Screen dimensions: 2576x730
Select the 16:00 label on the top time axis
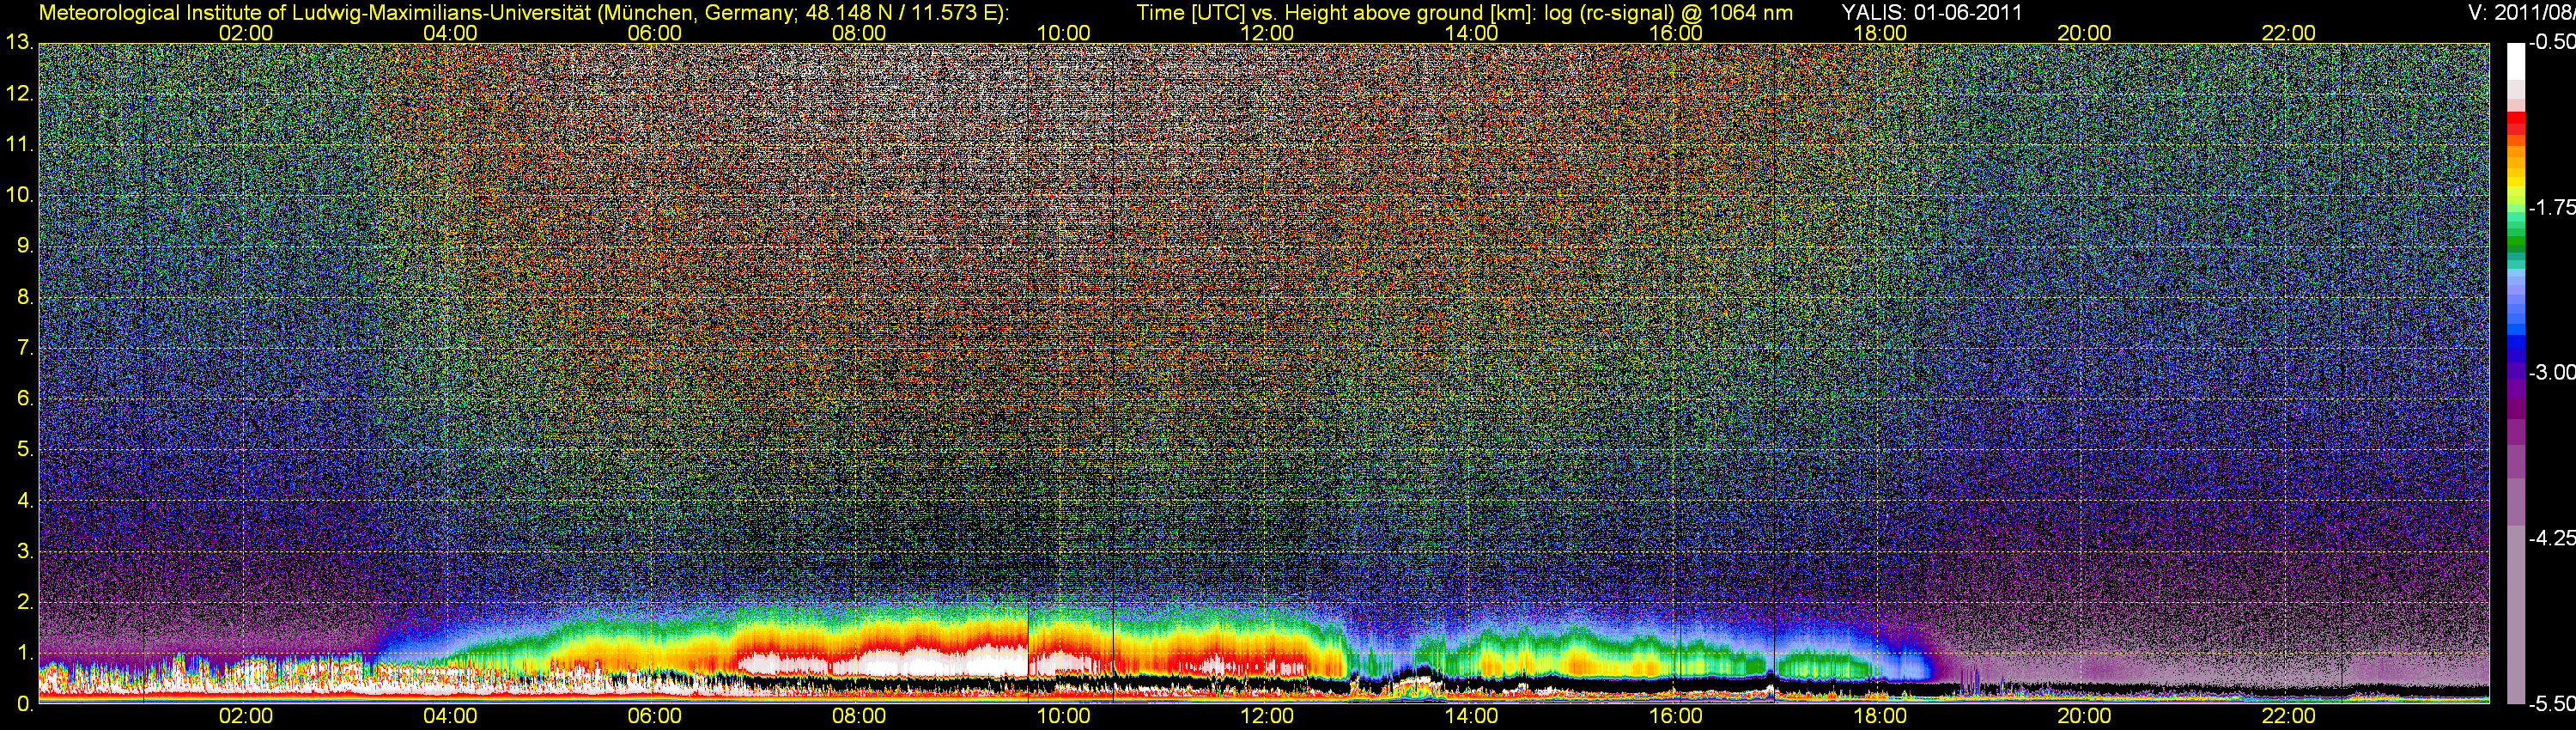pos(1676,33)
